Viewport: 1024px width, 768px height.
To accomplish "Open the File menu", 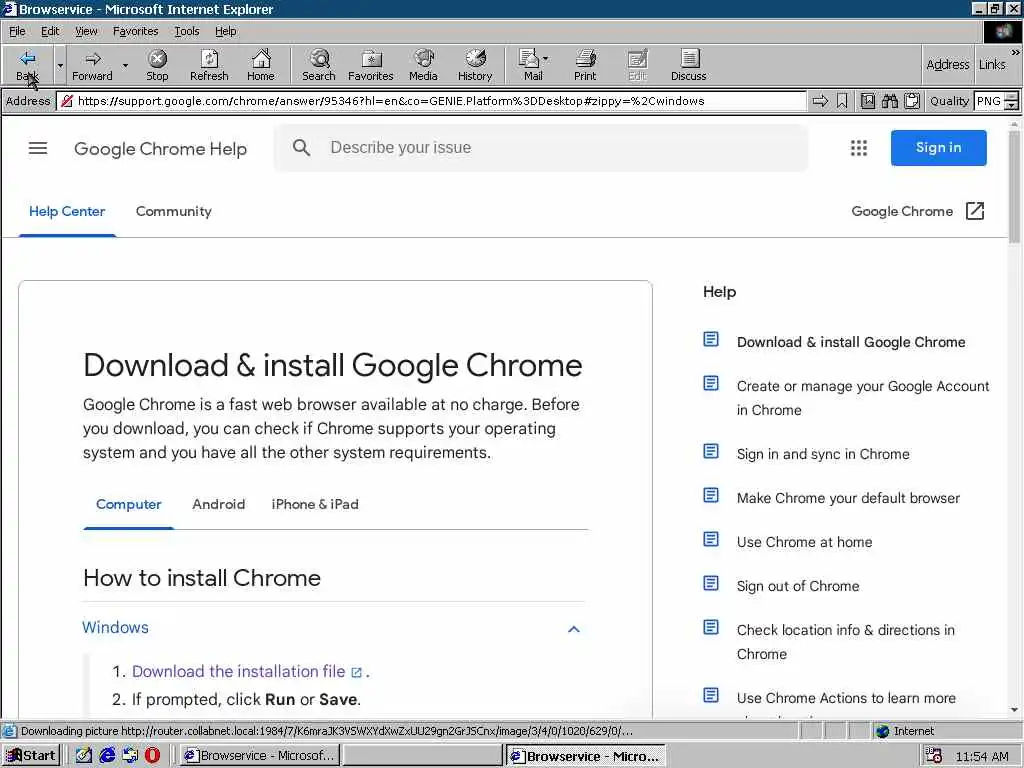I will point(17,31).
